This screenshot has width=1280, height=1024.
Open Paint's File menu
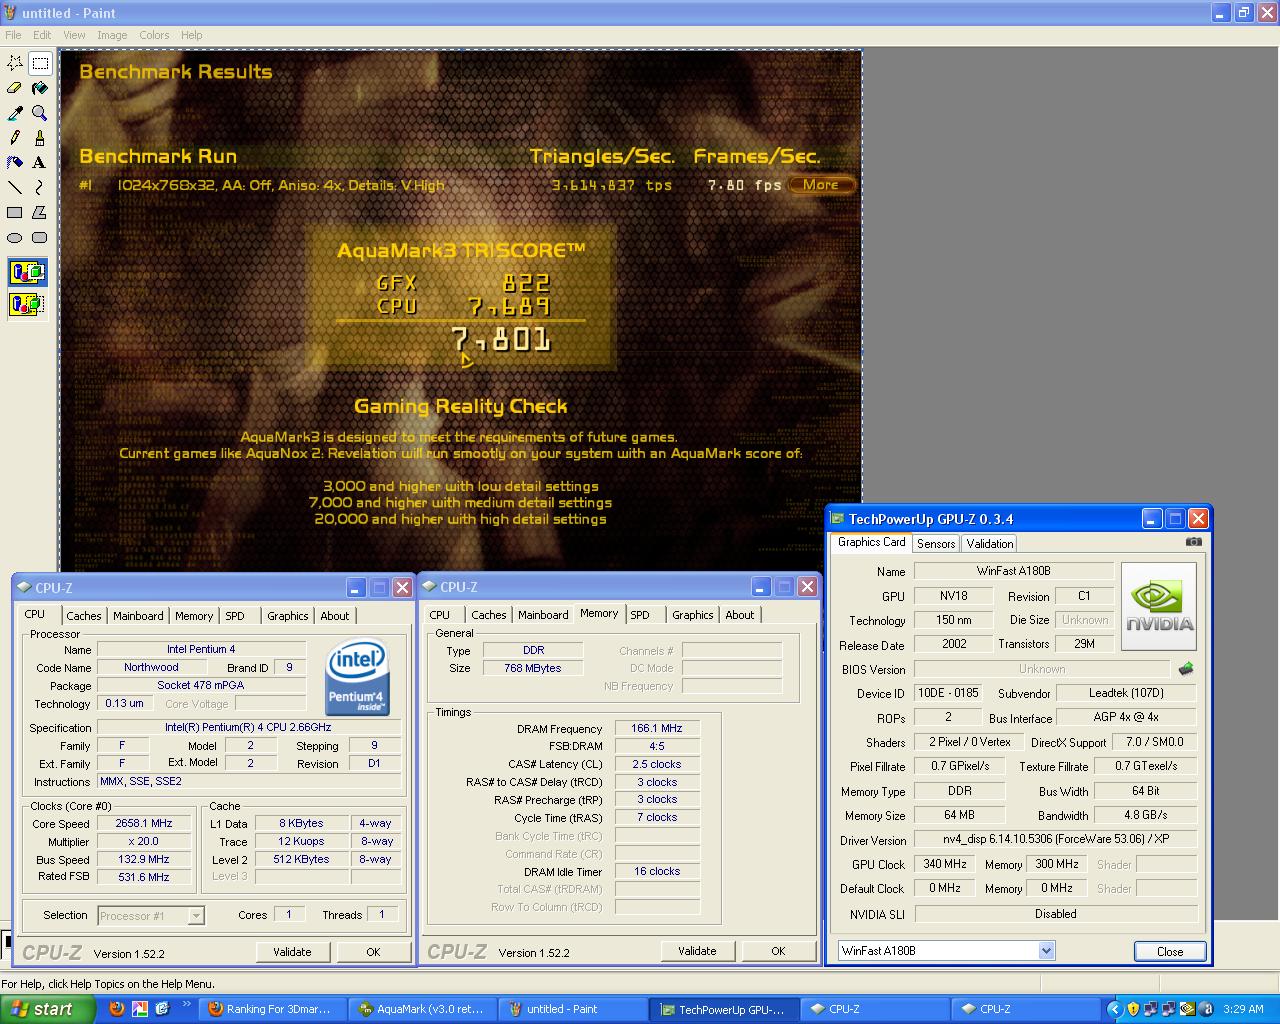point(13,35)
